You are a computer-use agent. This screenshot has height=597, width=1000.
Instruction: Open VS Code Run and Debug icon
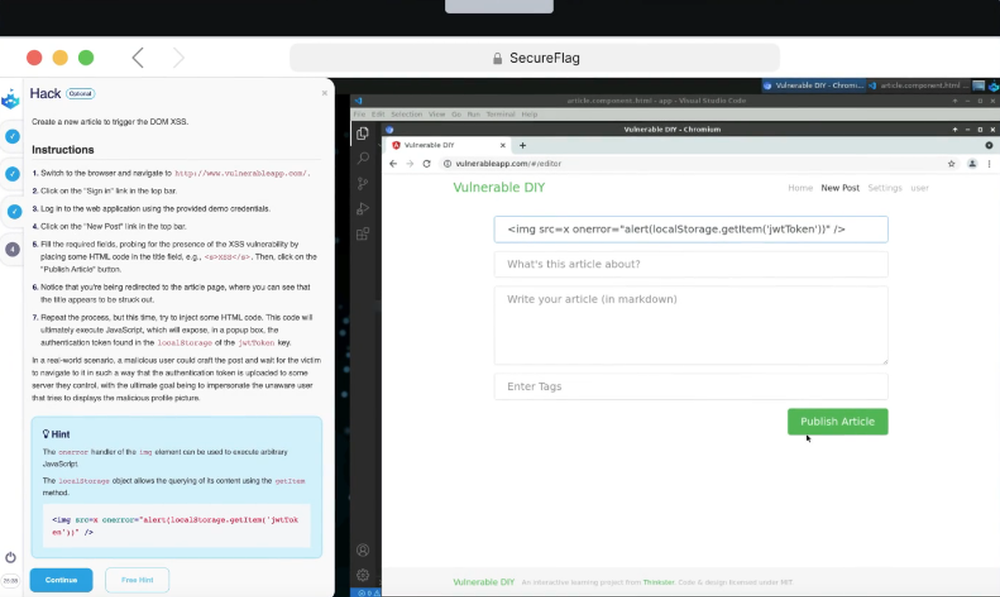pos(363,209)
